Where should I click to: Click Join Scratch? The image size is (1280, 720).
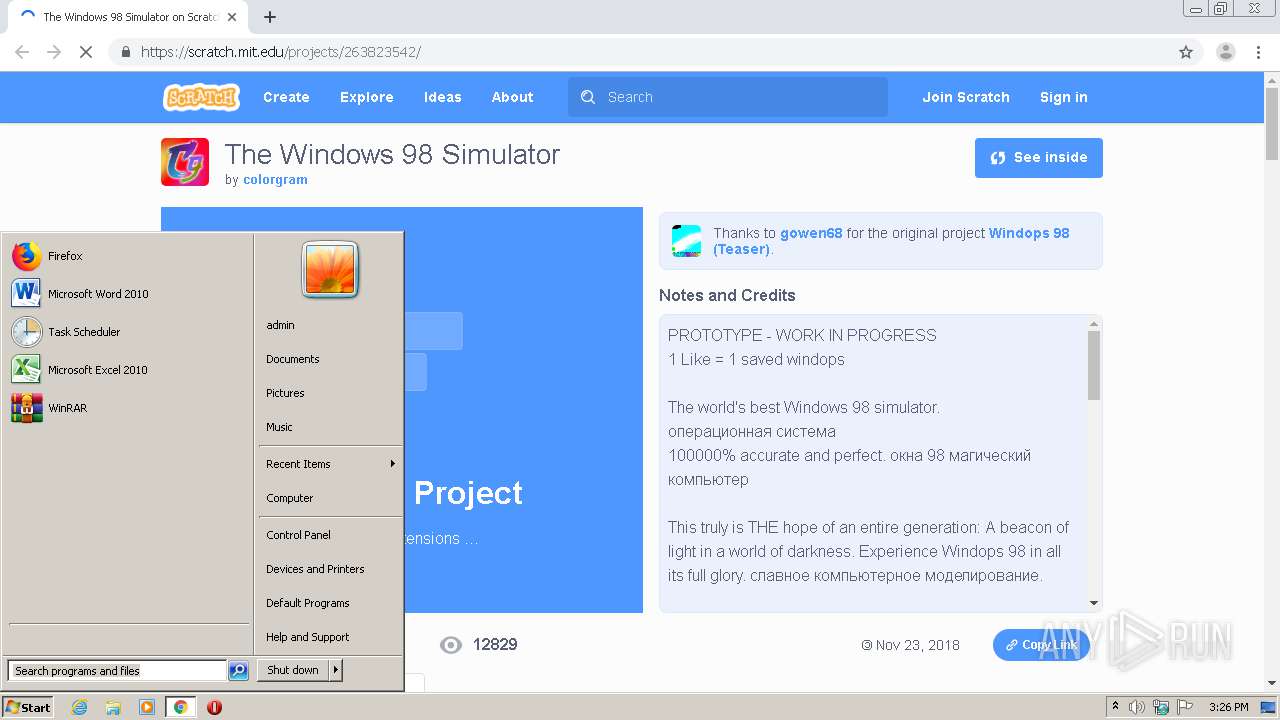[x=966, y=97]
